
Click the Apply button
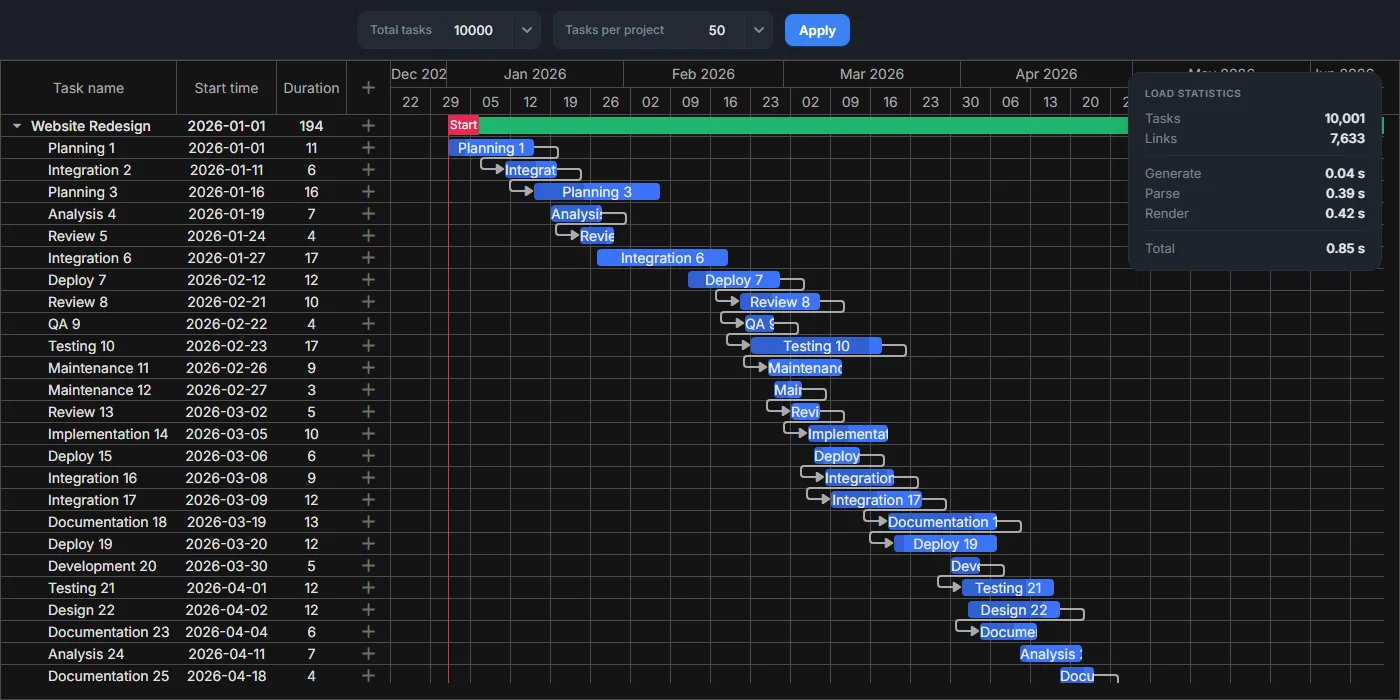coord(817,30)
